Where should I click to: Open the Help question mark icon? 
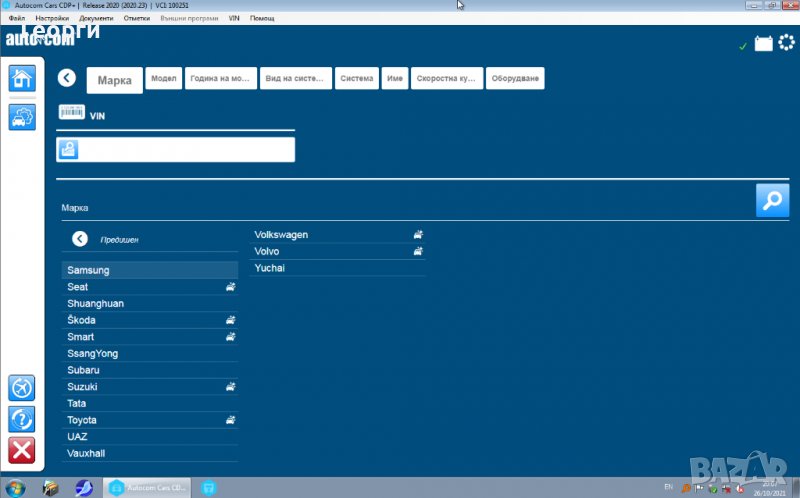point(22,418)
